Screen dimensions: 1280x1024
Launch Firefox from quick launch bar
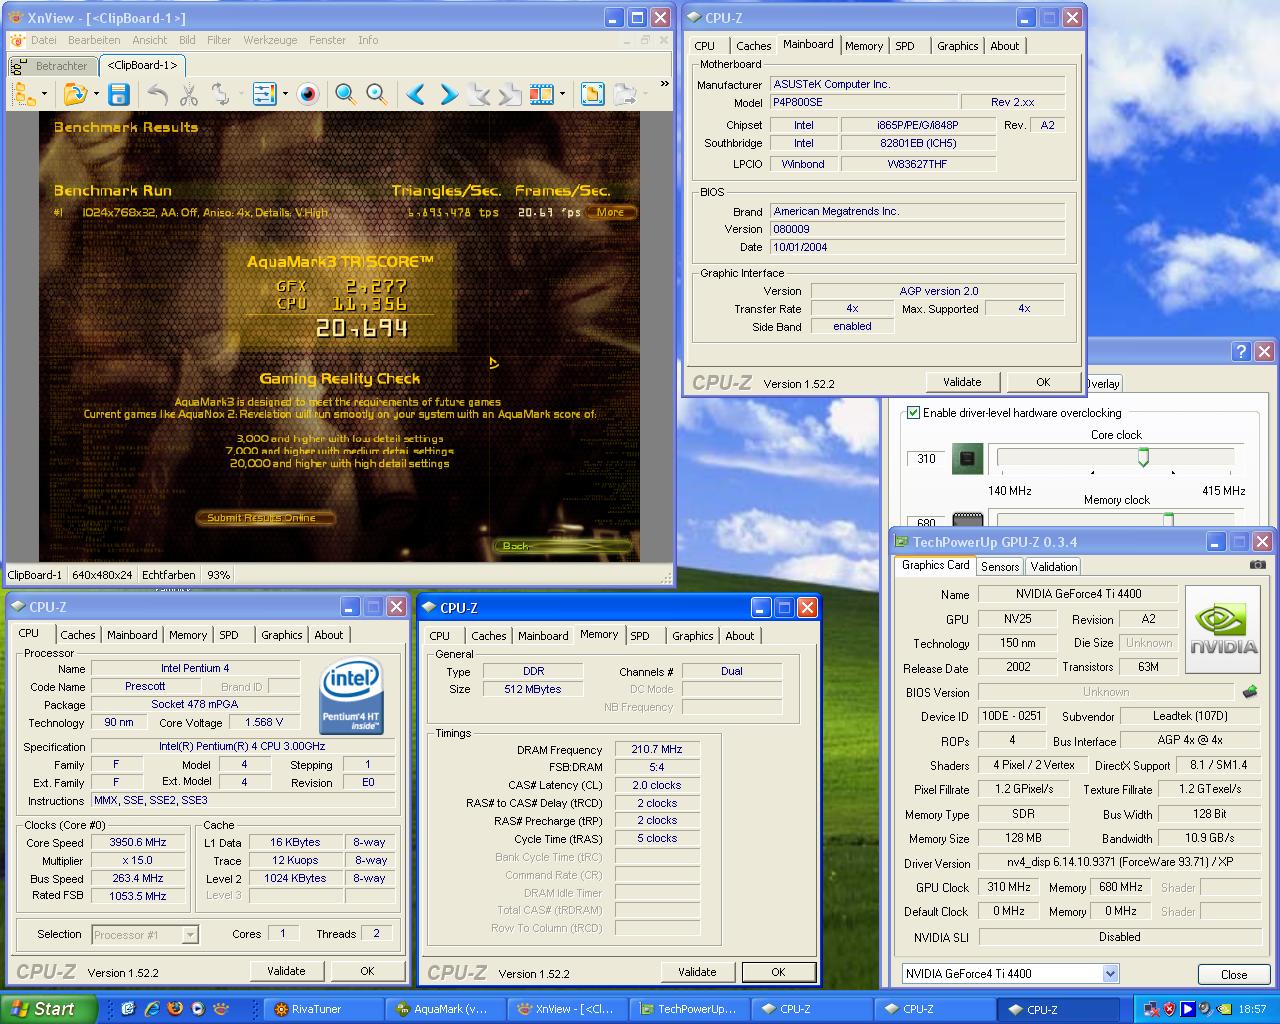pyautogui.click(x=175, y=1009)
